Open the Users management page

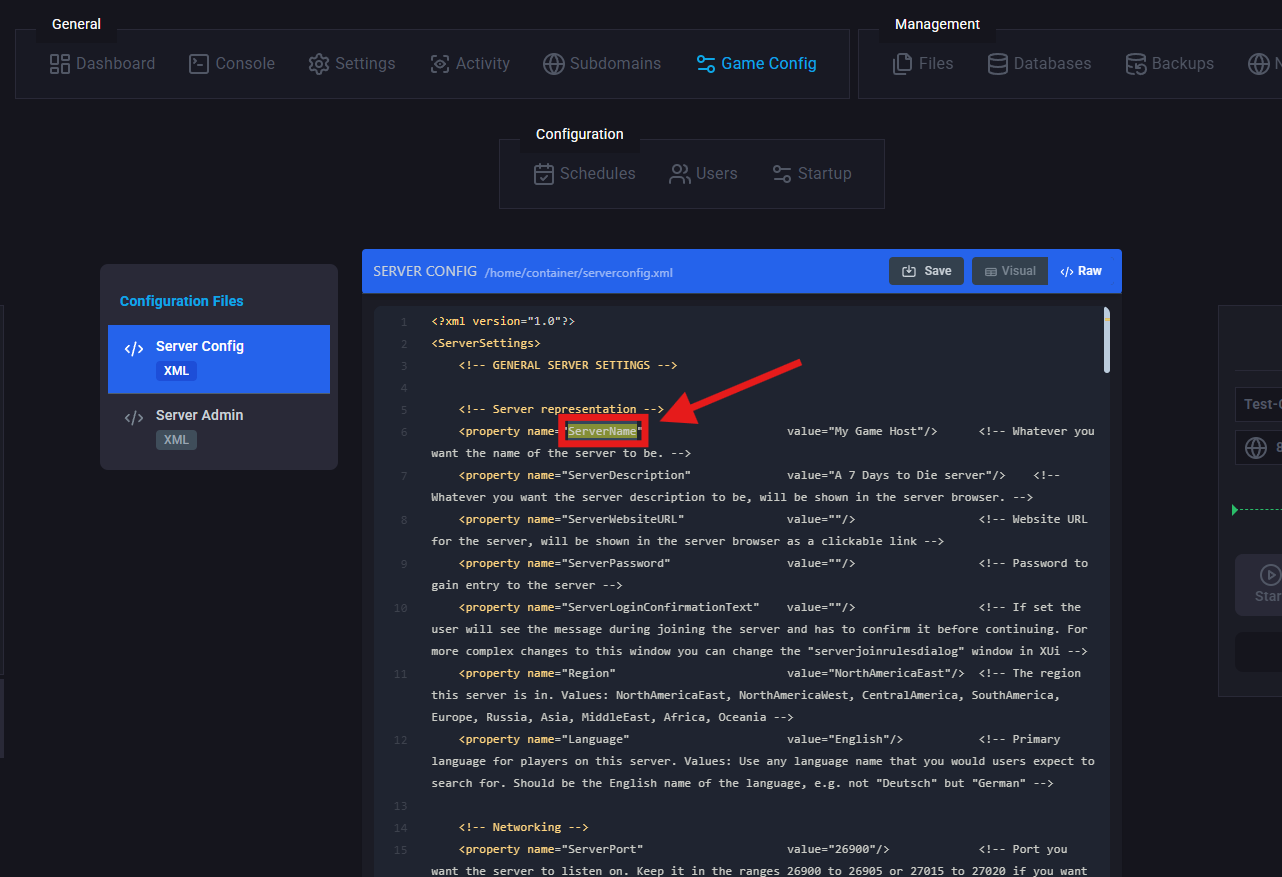(x=703, y=174)
